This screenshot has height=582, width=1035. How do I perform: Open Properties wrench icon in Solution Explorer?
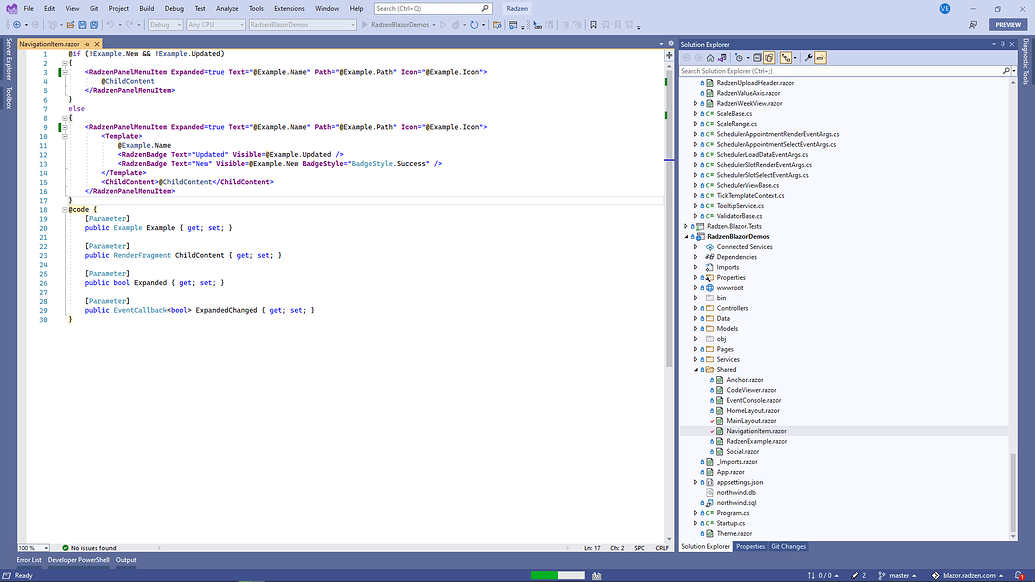coord(808,58)
